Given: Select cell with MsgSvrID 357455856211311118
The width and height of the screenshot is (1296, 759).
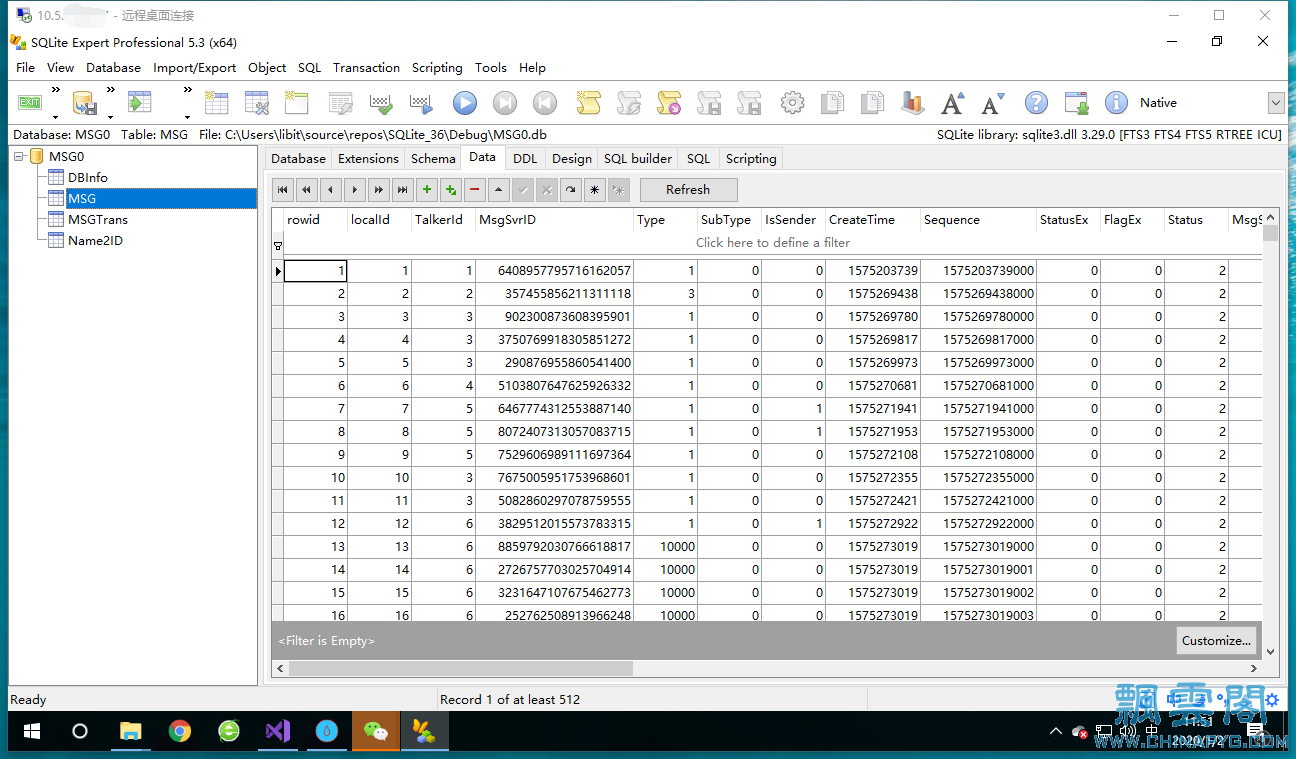Looking at the screenshot, I should coord(554,294).
